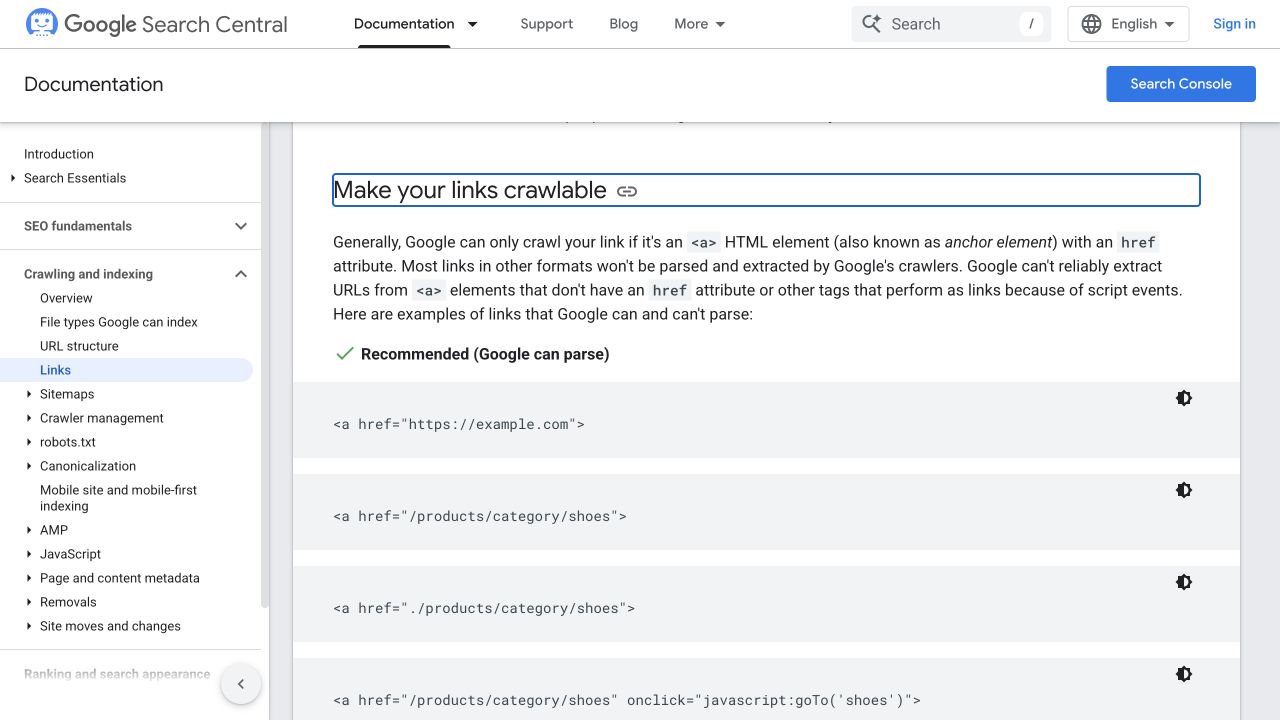Open the Documentation dropdown arrow

click(x=473, y=24)
